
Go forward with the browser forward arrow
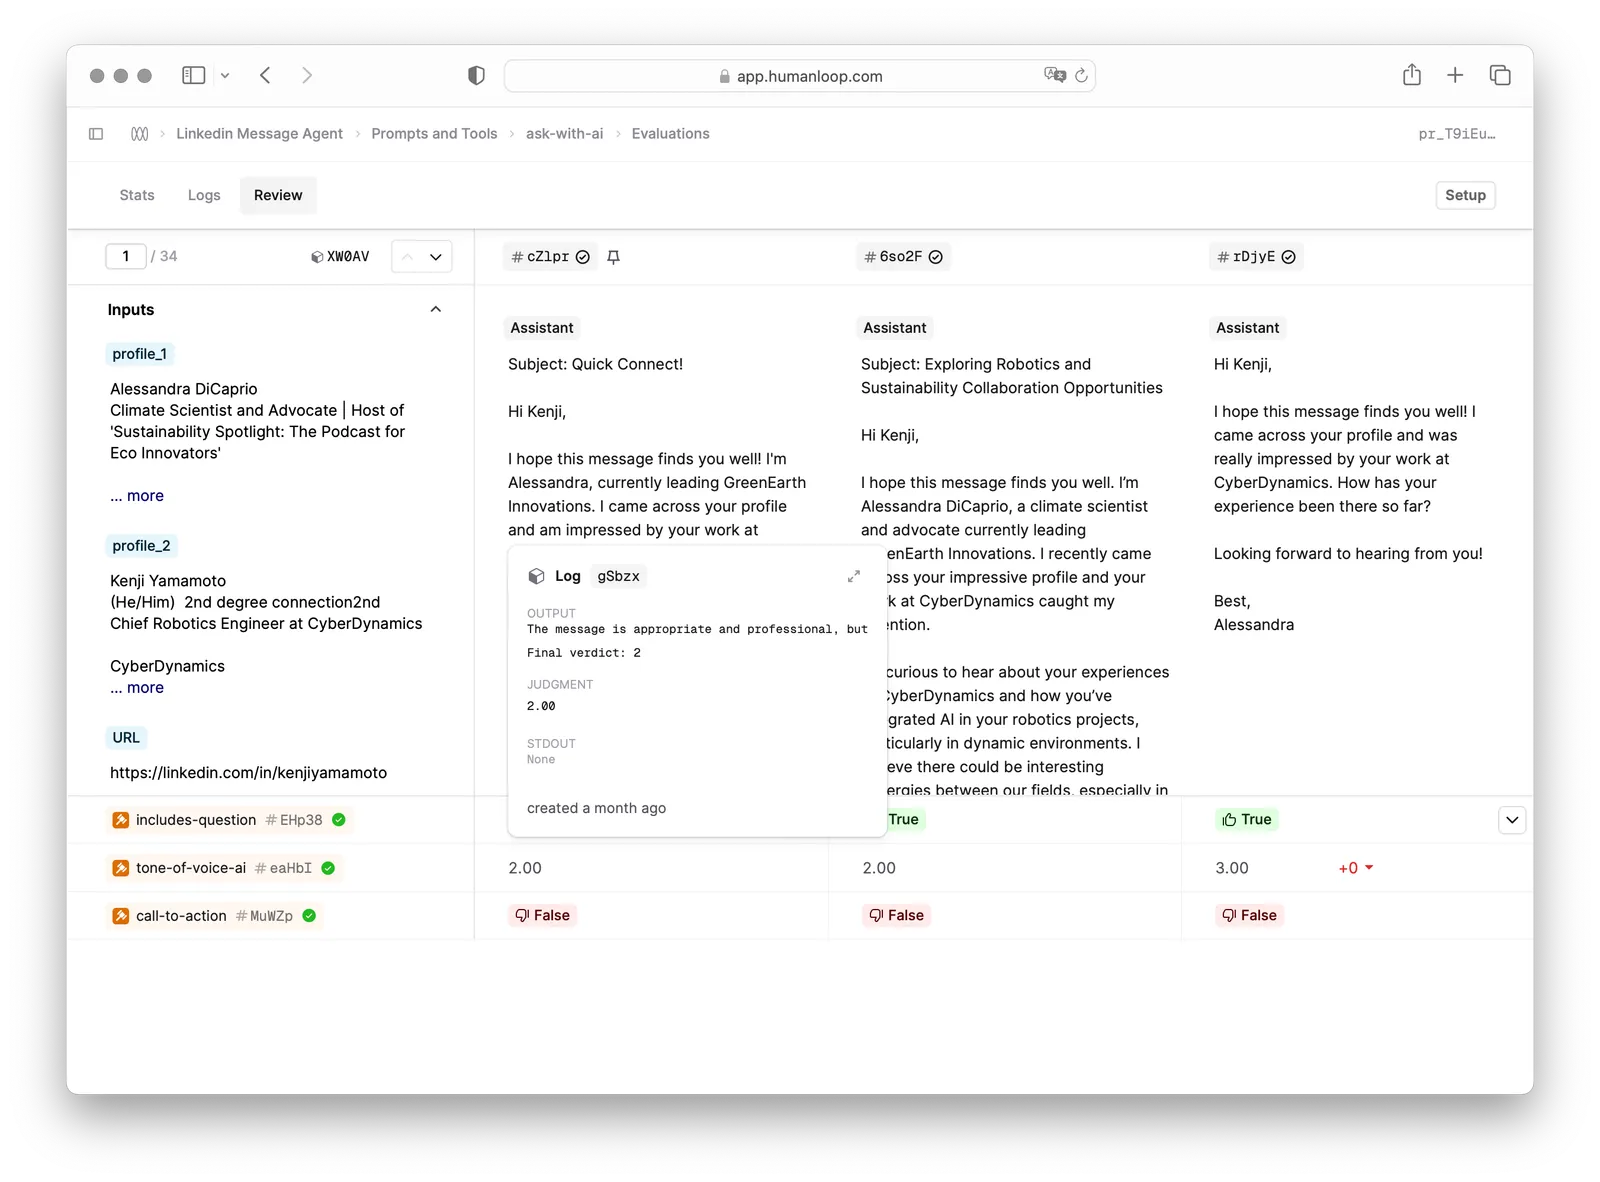coord(307,75)
